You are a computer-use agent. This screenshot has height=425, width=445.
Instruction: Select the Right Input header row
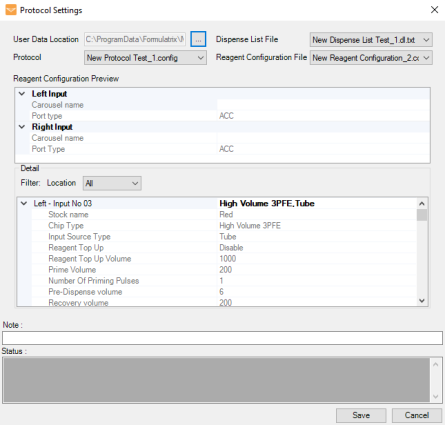click(x=222, y=127)
